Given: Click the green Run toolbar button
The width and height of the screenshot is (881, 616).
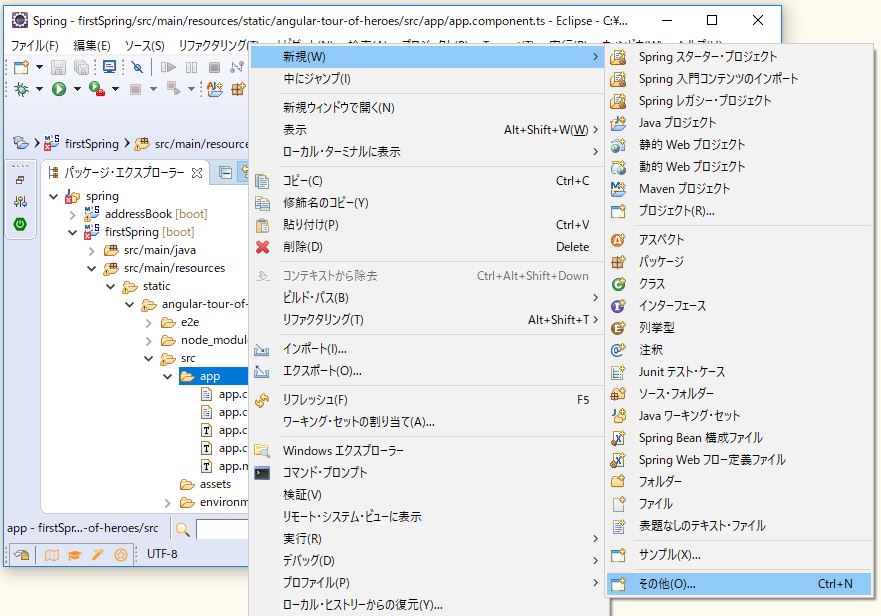Looking at the screenshot, I should (59, 89).
